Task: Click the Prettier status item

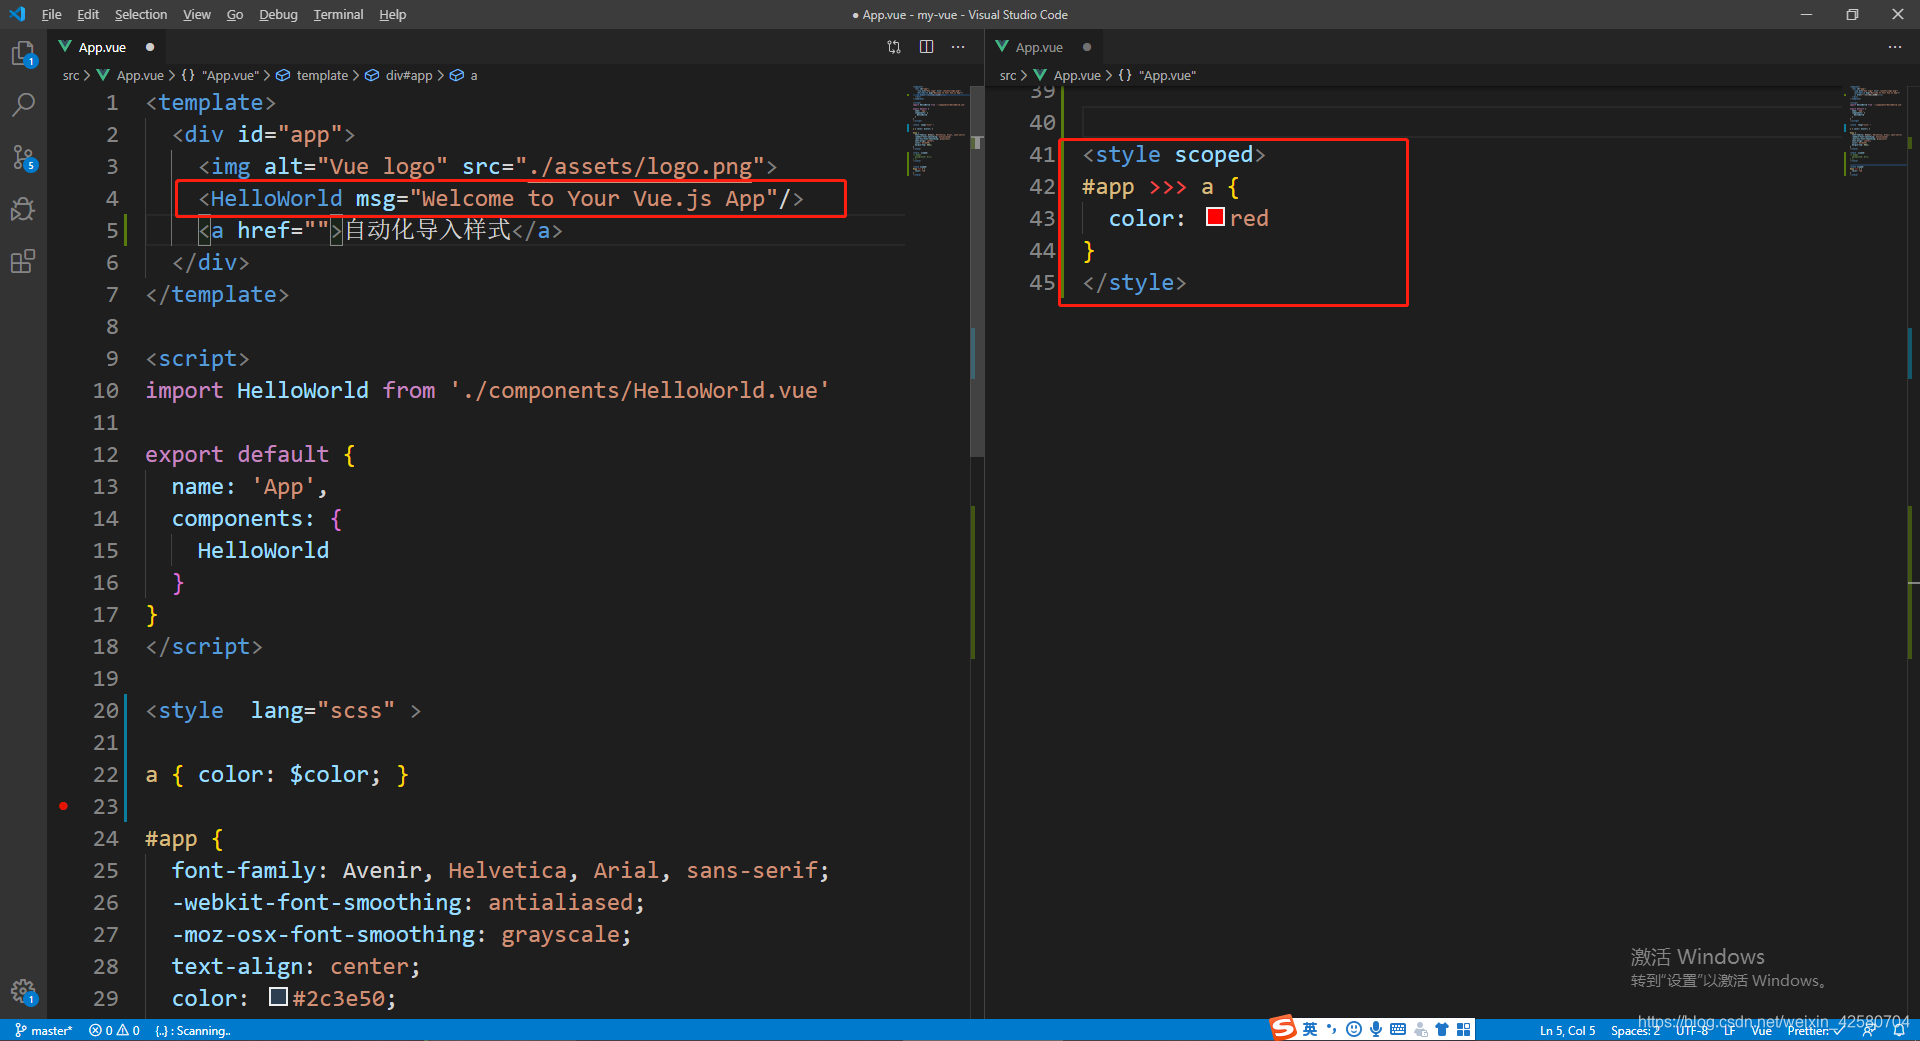Action: coord(1816,1031)
